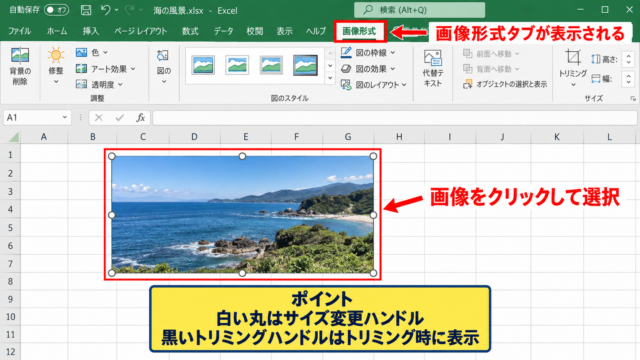Click the seascape picture in the sheet
The width and height of the screenshot is (640, 360).
pos(242,214)
